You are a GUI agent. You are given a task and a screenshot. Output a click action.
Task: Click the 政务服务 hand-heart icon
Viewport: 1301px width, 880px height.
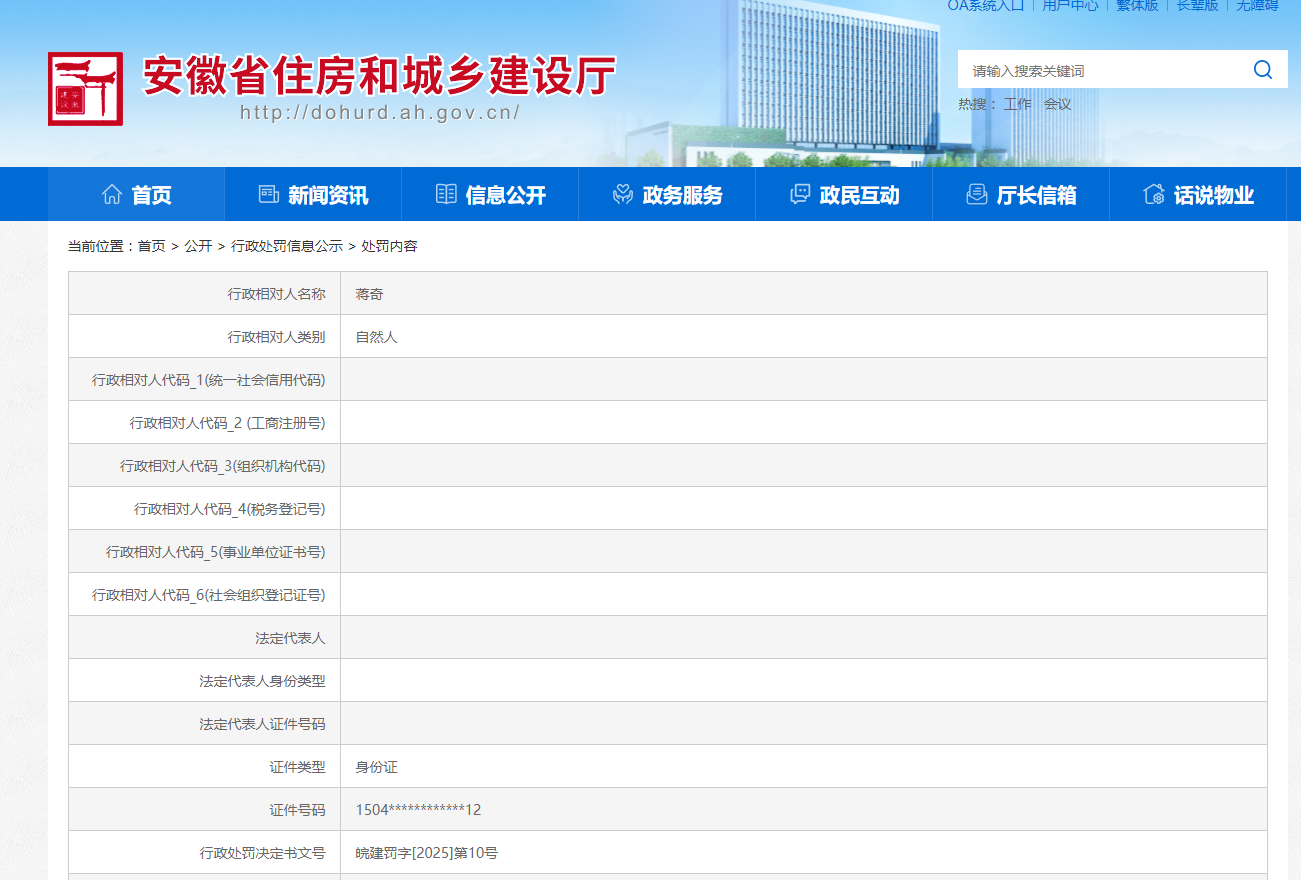(x=623, y=195)
